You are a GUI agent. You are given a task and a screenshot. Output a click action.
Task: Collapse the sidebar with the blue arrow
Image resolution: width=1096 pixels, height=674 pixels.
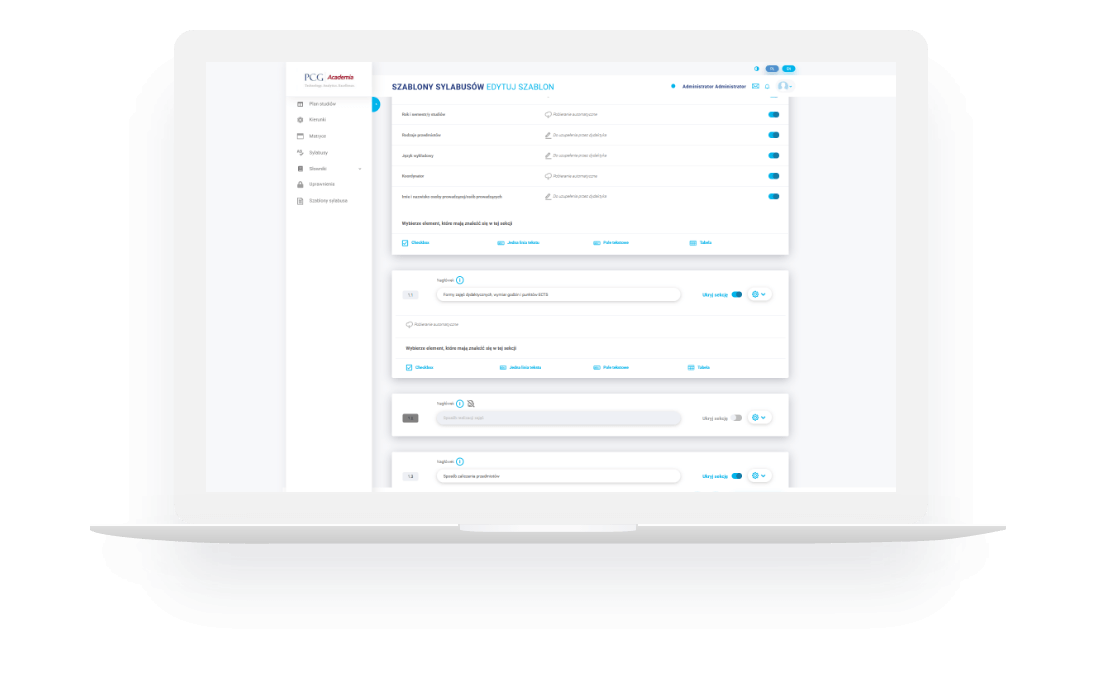pyautogui.click(x=375, y=104)
